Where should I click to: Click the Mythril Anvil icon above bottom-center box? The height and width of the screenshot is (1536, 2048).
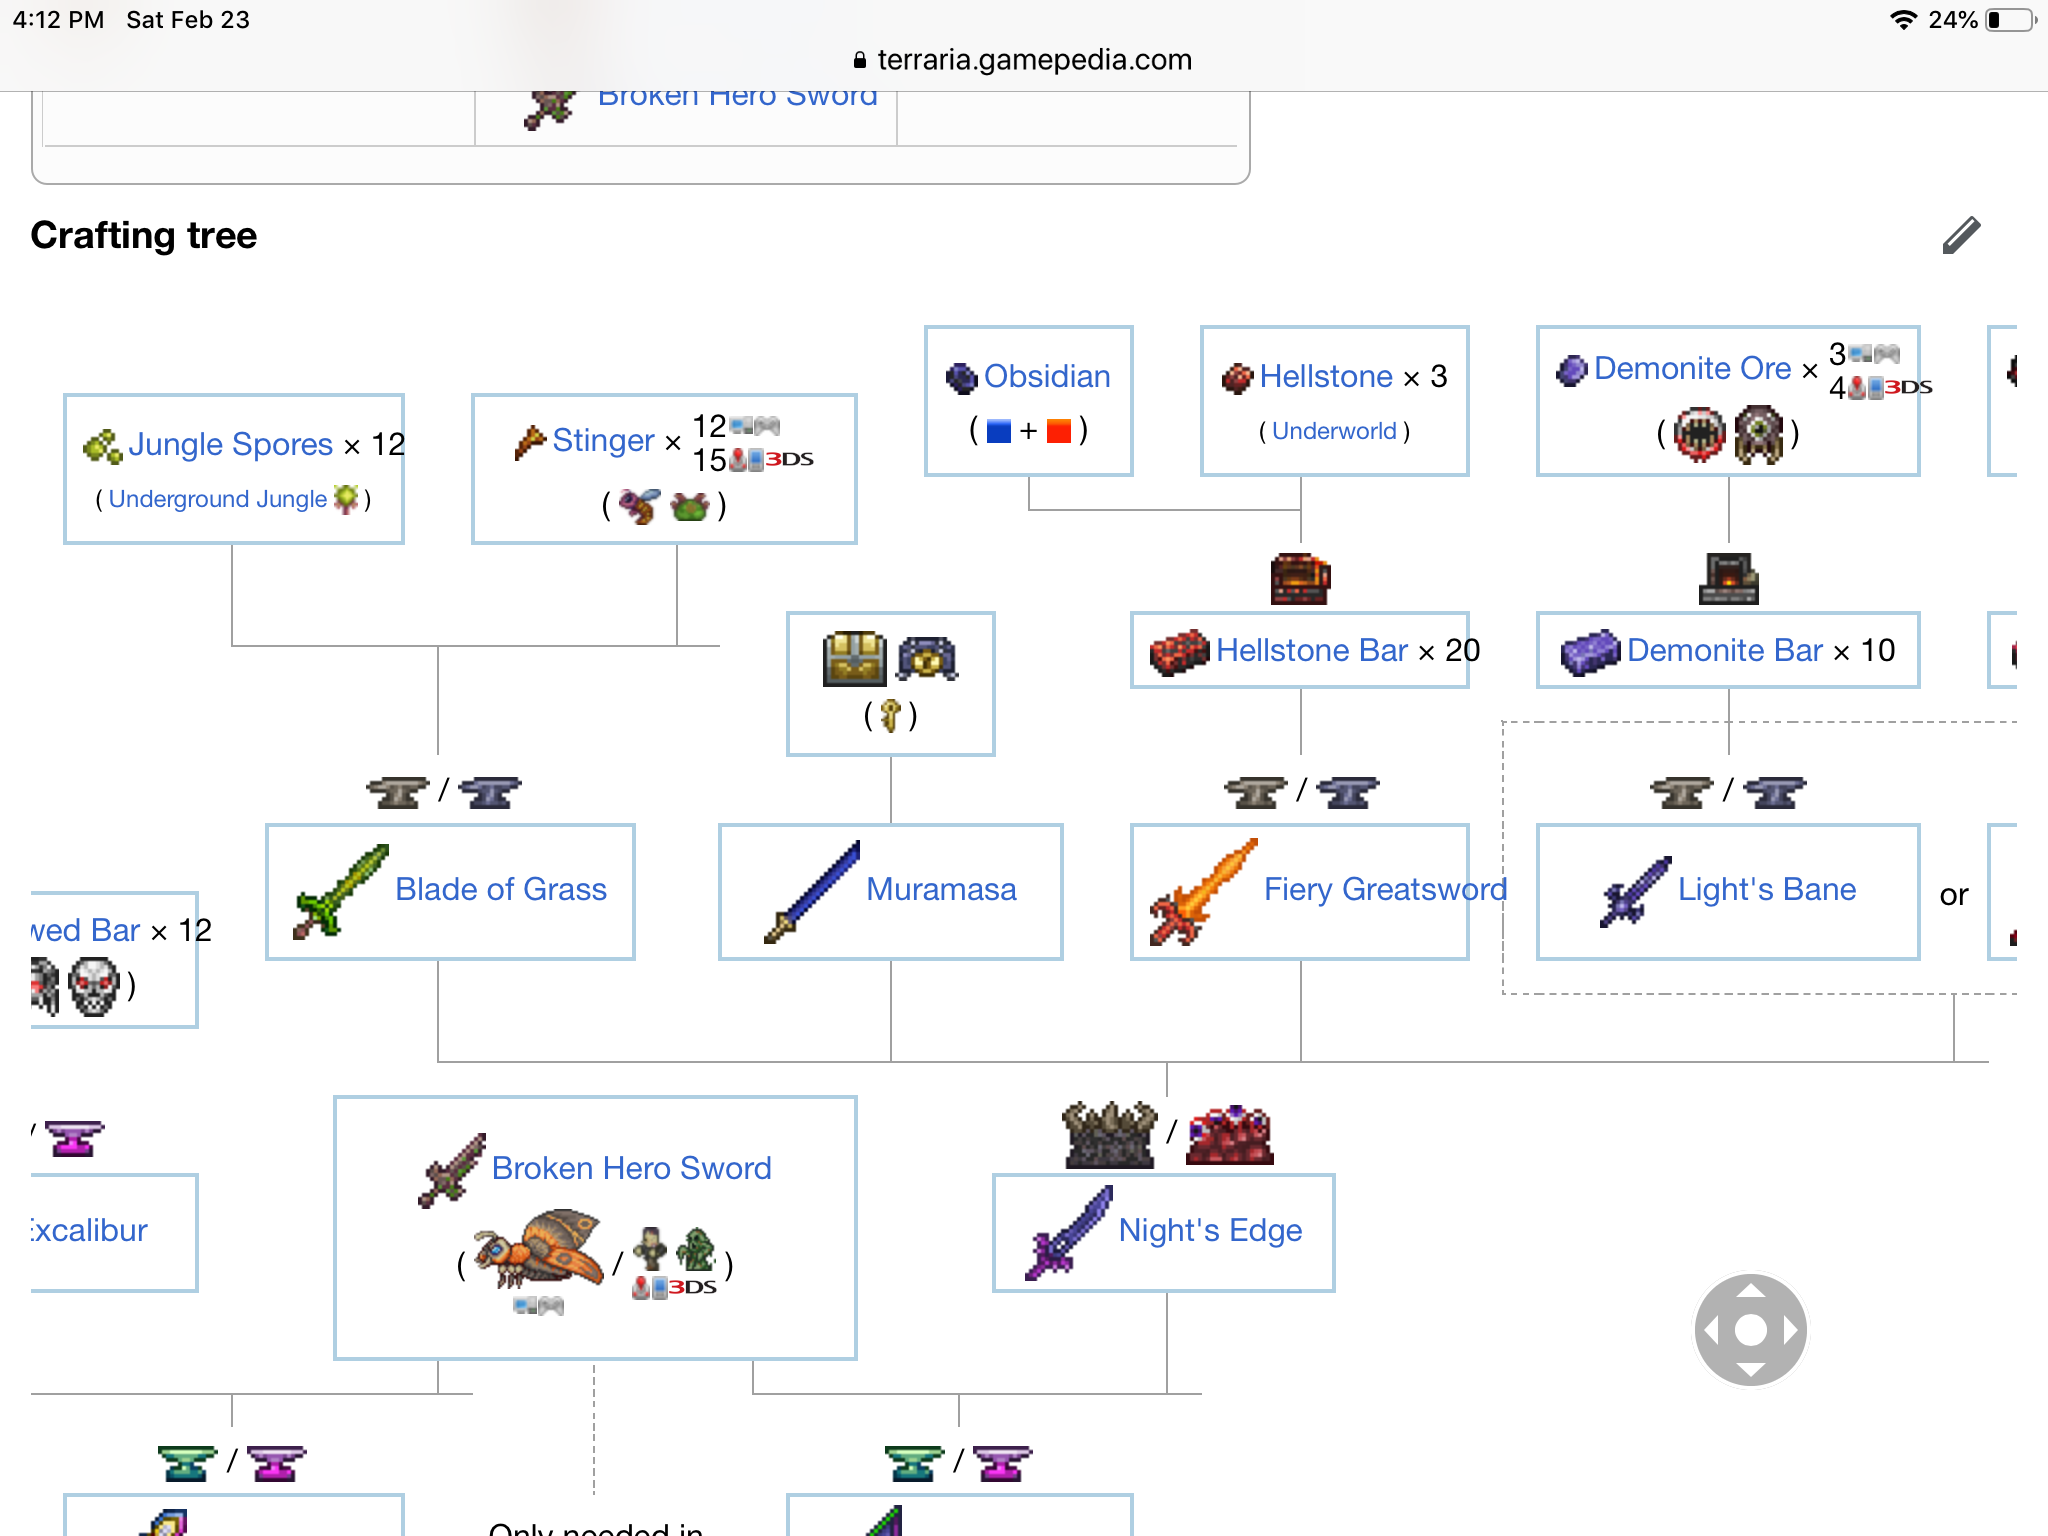[914, 1464]
